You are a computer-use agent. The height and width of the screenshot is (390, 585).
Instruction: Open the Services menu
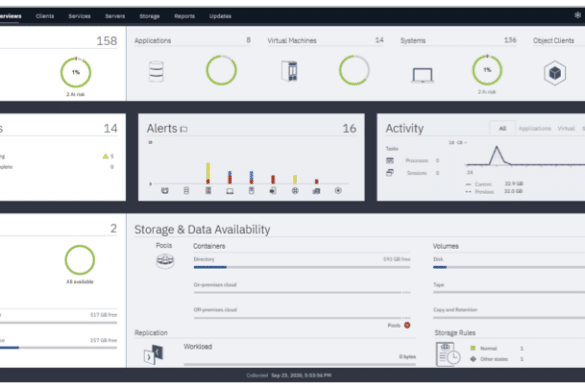click(x=79, y=16)
